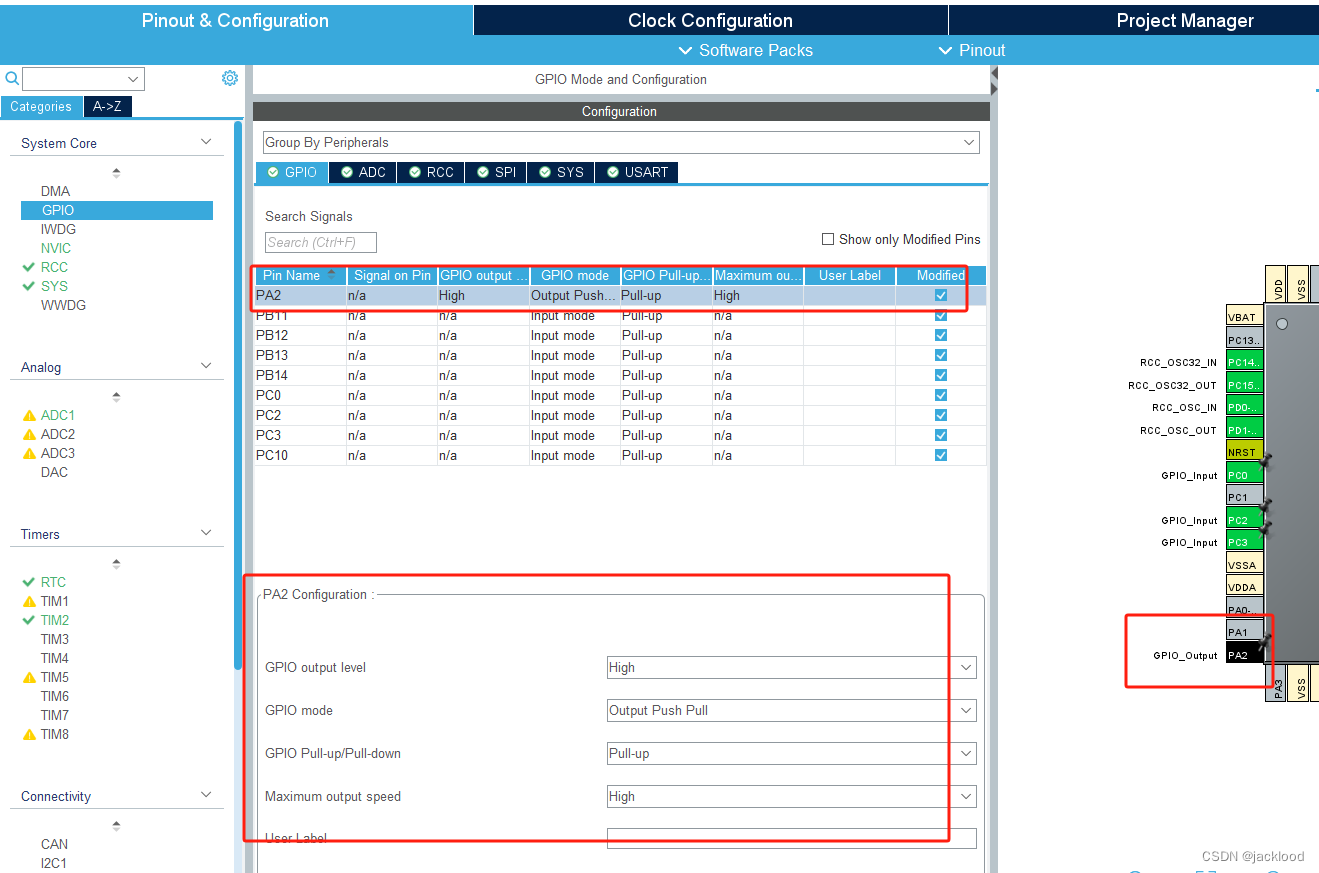Toggle Modified checkbox for PB14 row
Image resolution: width=1319 pixels, height=873 pixels.
coord(940,375)
